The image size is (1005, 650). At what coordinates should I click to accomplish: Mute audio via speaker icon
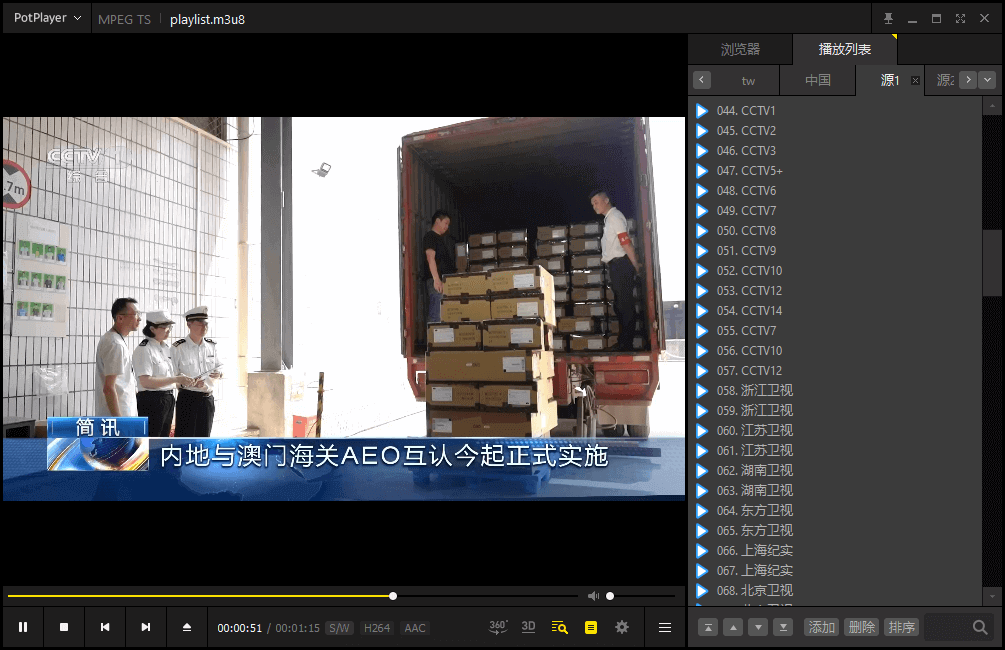pyautogui.click(x=594, y=596)
